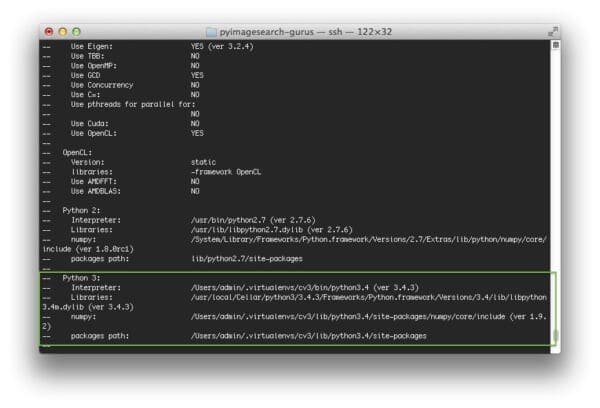Click the Python 2 numpy path under /System/Library/Frameworks

click(x=369, y=240)
